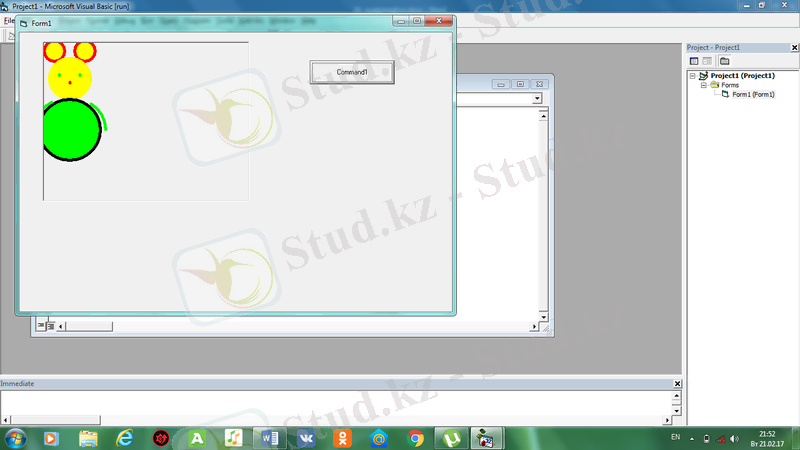Close the Immediate window panel
Image resolution: width=800 pixels, height=450 pixels.
[677, 383]
